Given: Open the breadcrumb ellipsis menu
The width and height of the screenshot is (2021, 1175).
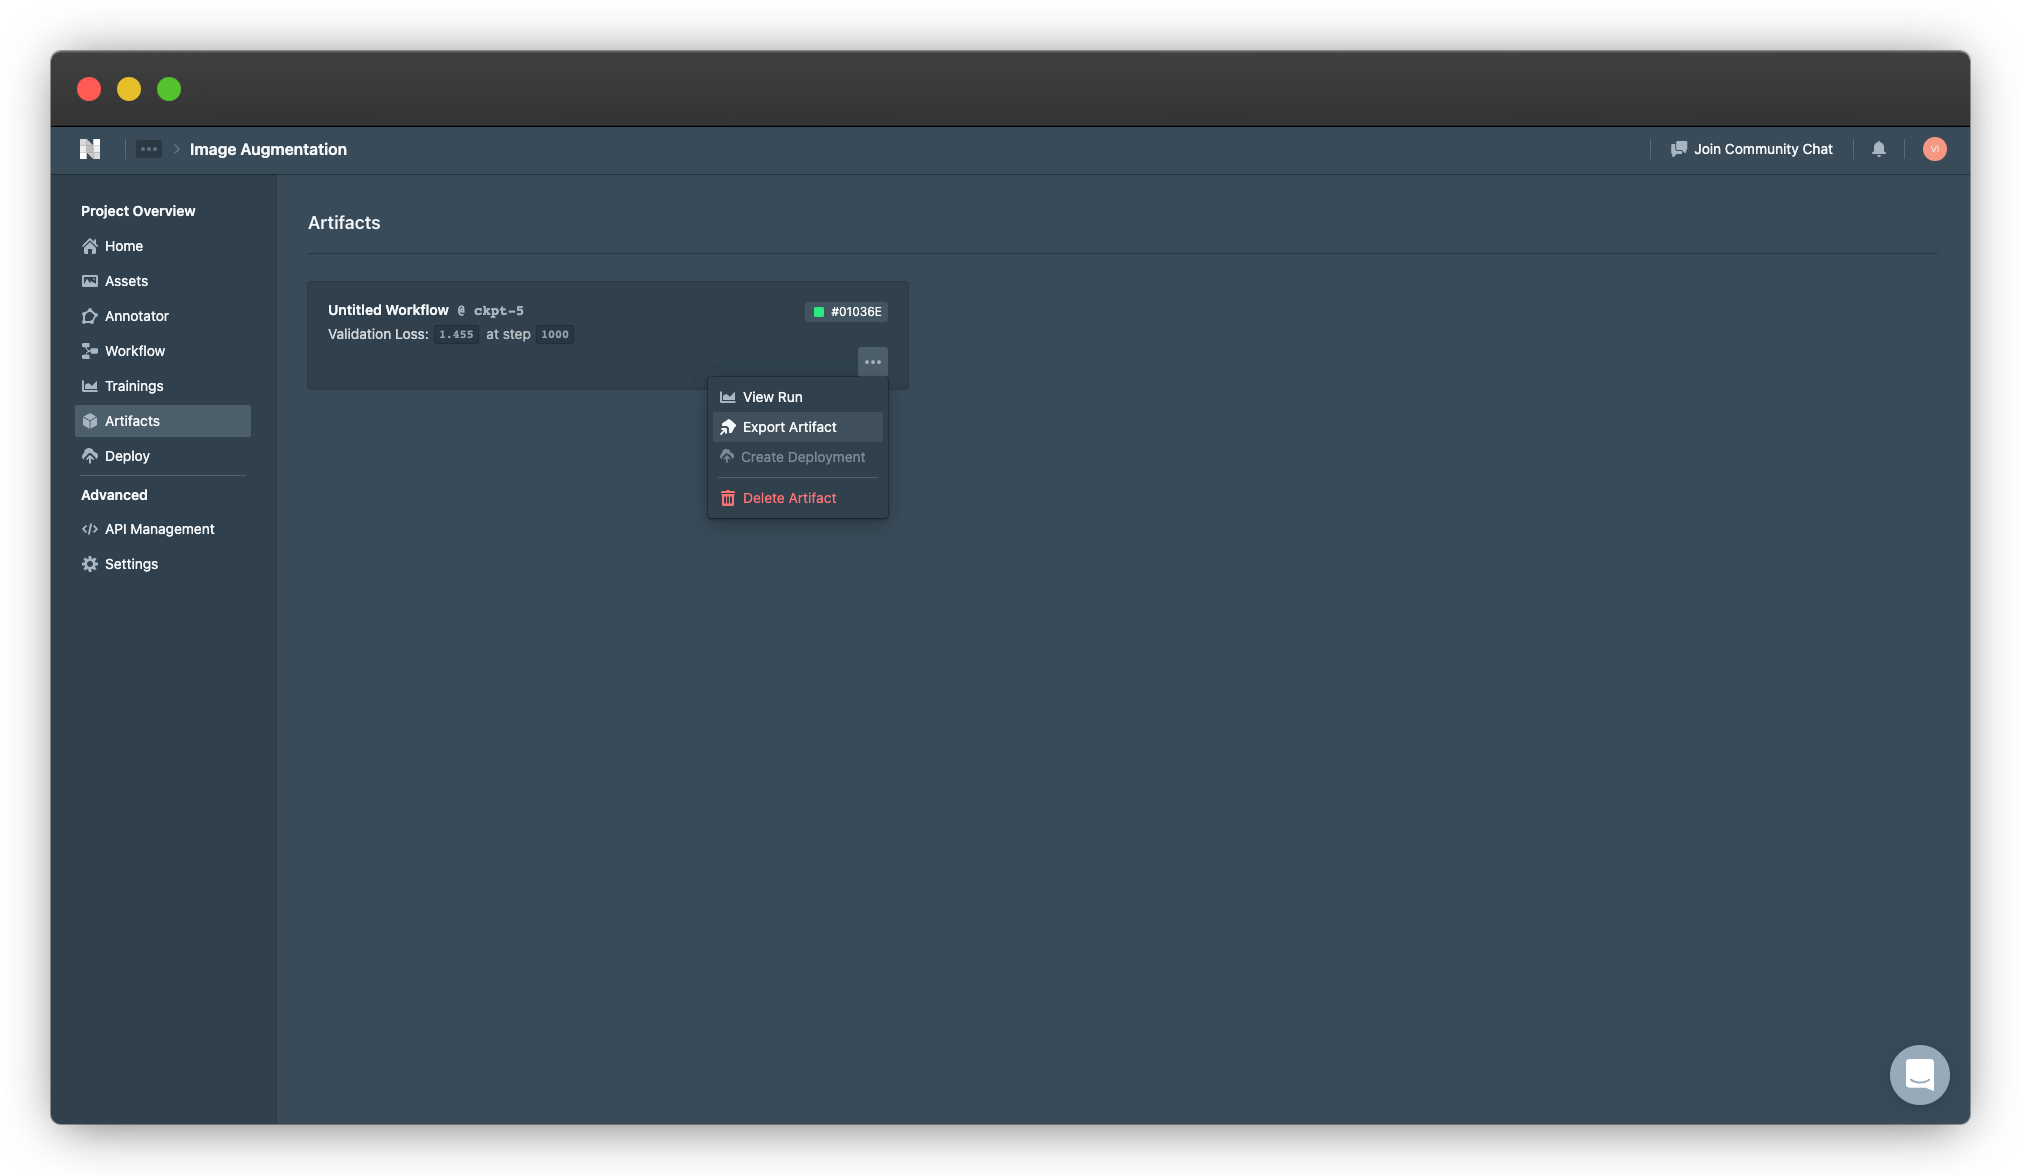Looking at the screenshot, I should point(149,149).
